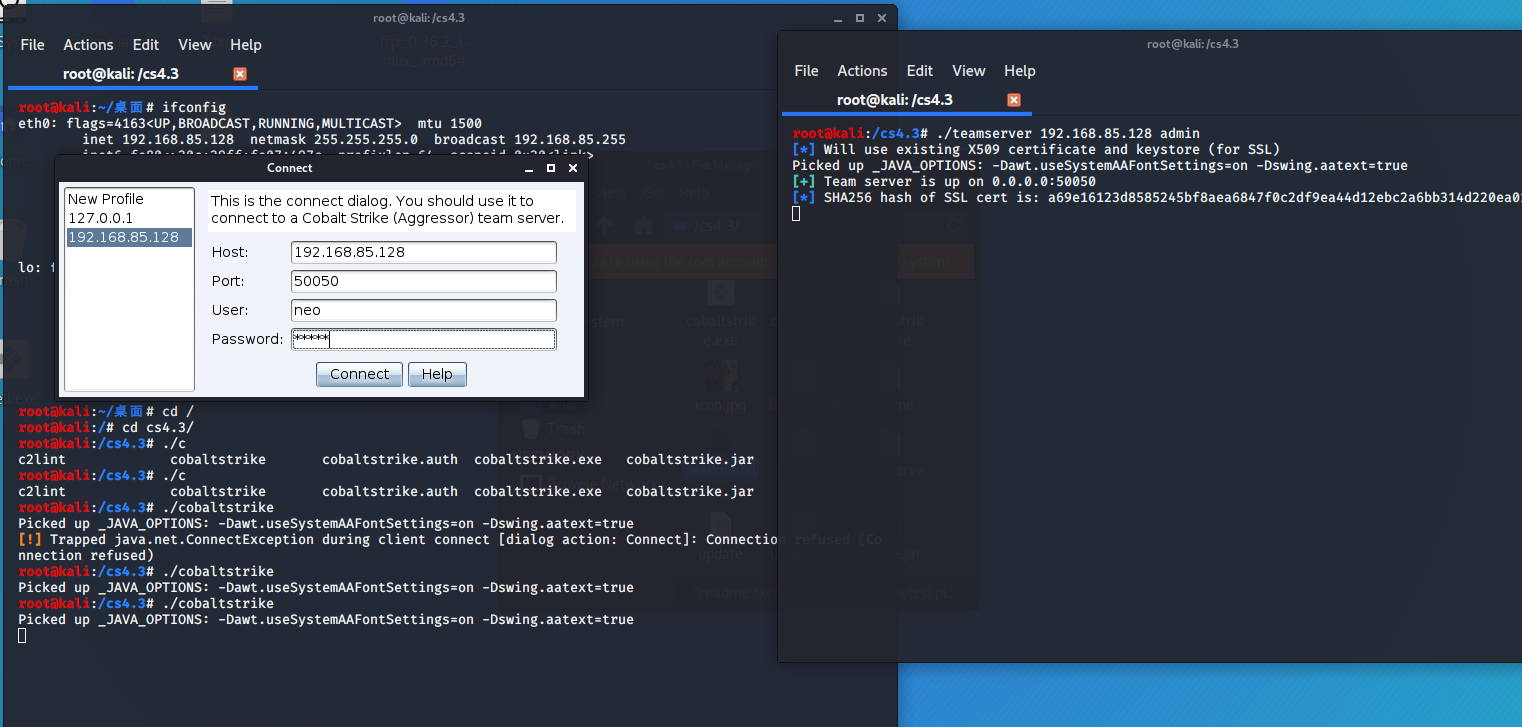Image resolution: width=1522 pixels, height=727 pixels.
Task: Click 'Team server is up' line
Action: [x=943, y=181]
